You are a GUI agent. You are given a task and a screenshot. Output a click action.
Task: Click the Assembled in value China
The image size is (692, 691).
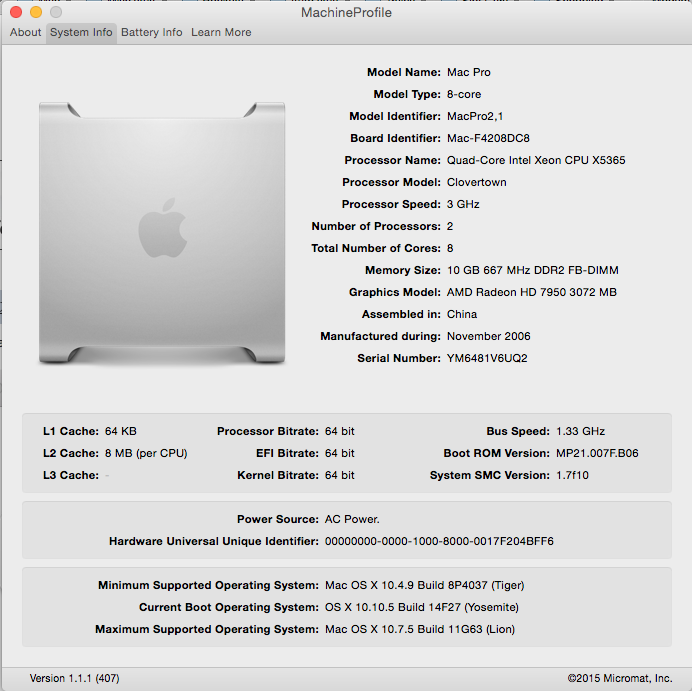click(x=462, y=314)
